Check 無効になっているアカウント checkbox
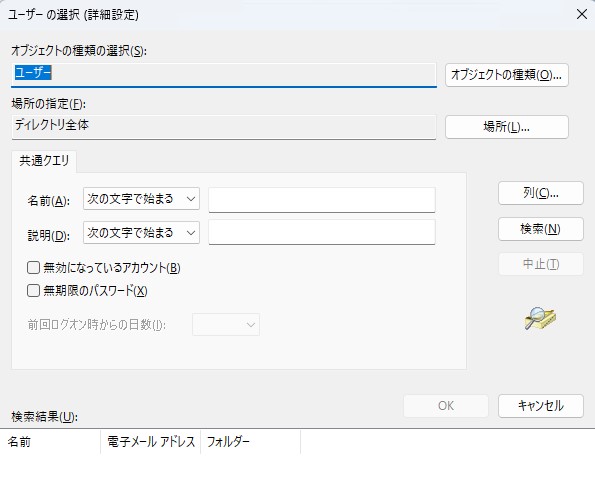This screenshot has width=595, height=486. coord(33,267)
